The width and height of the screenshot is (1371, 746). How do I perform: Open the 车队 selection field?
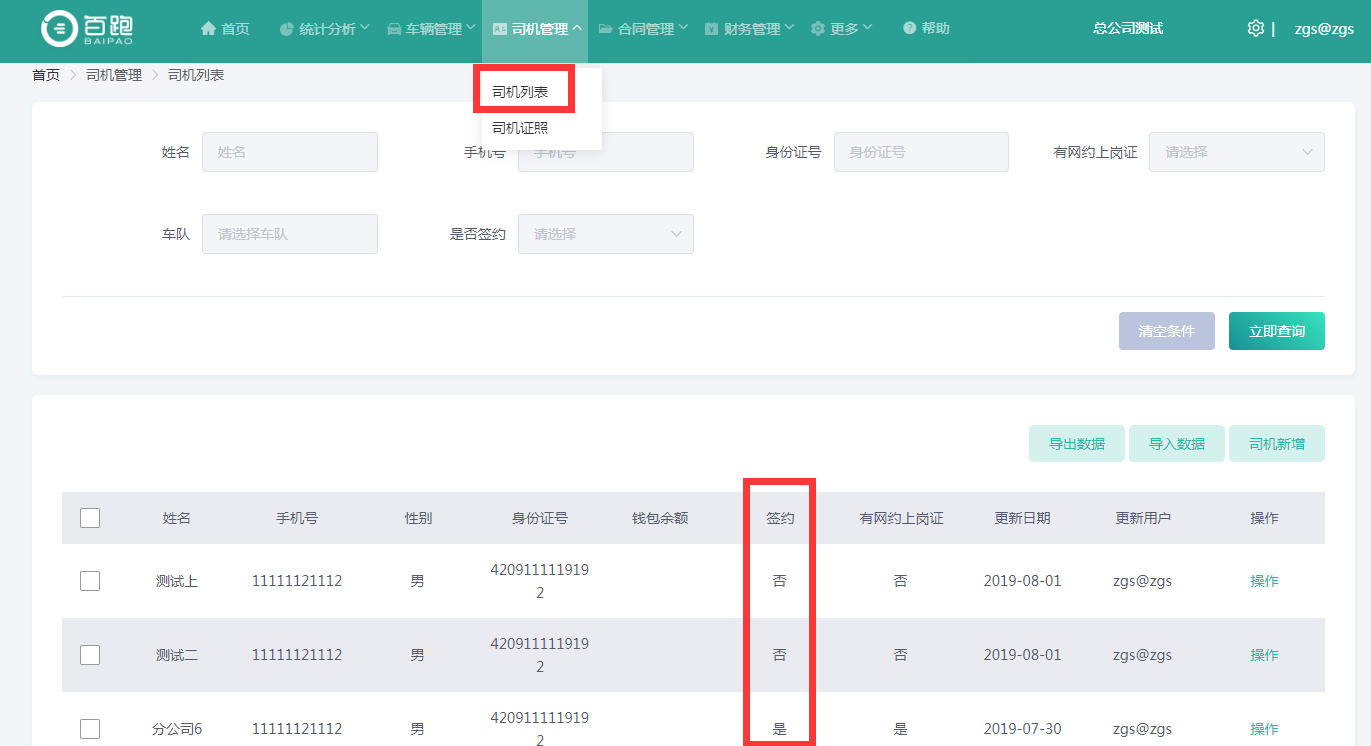(x=289, y=234)
